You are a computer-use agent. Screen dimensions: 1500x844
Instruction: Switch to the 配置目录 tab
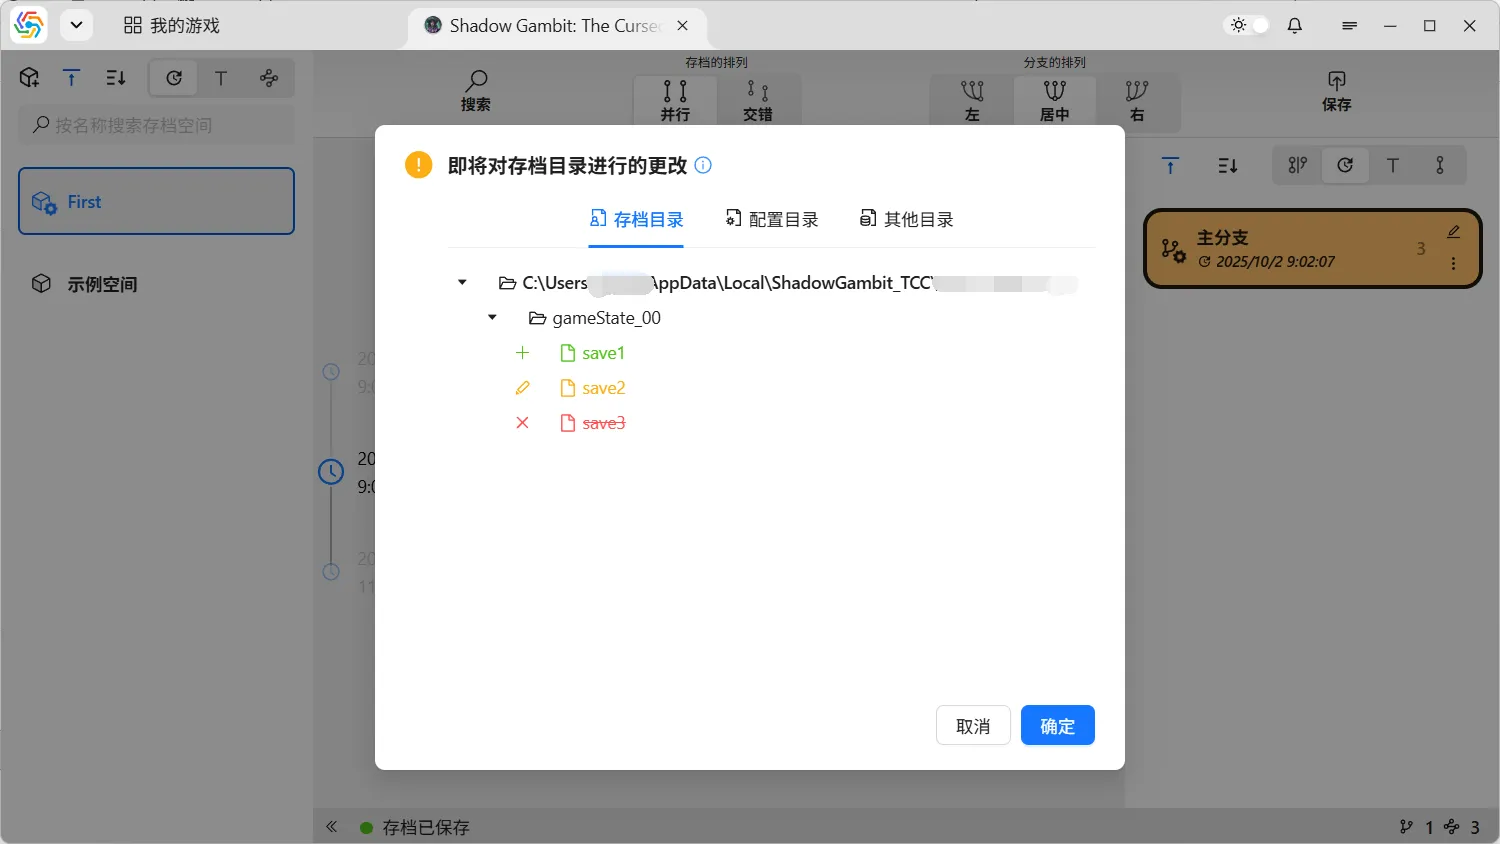pos(772,220)
